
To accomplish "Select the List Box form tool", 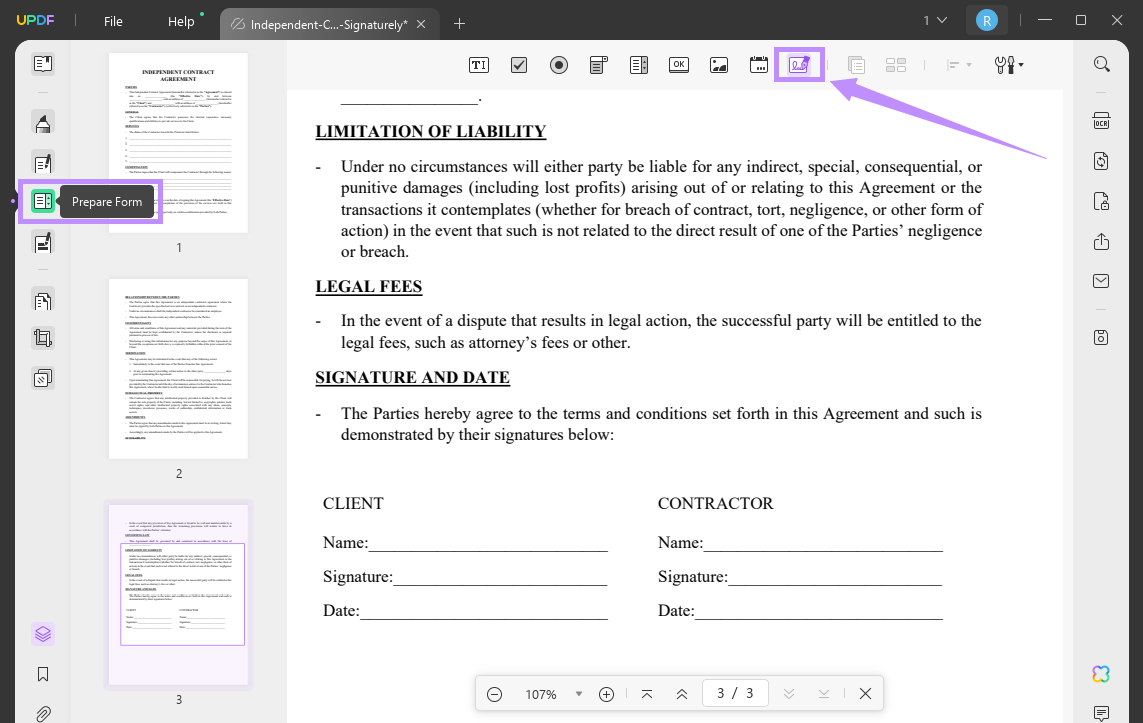I will point(639,64).
